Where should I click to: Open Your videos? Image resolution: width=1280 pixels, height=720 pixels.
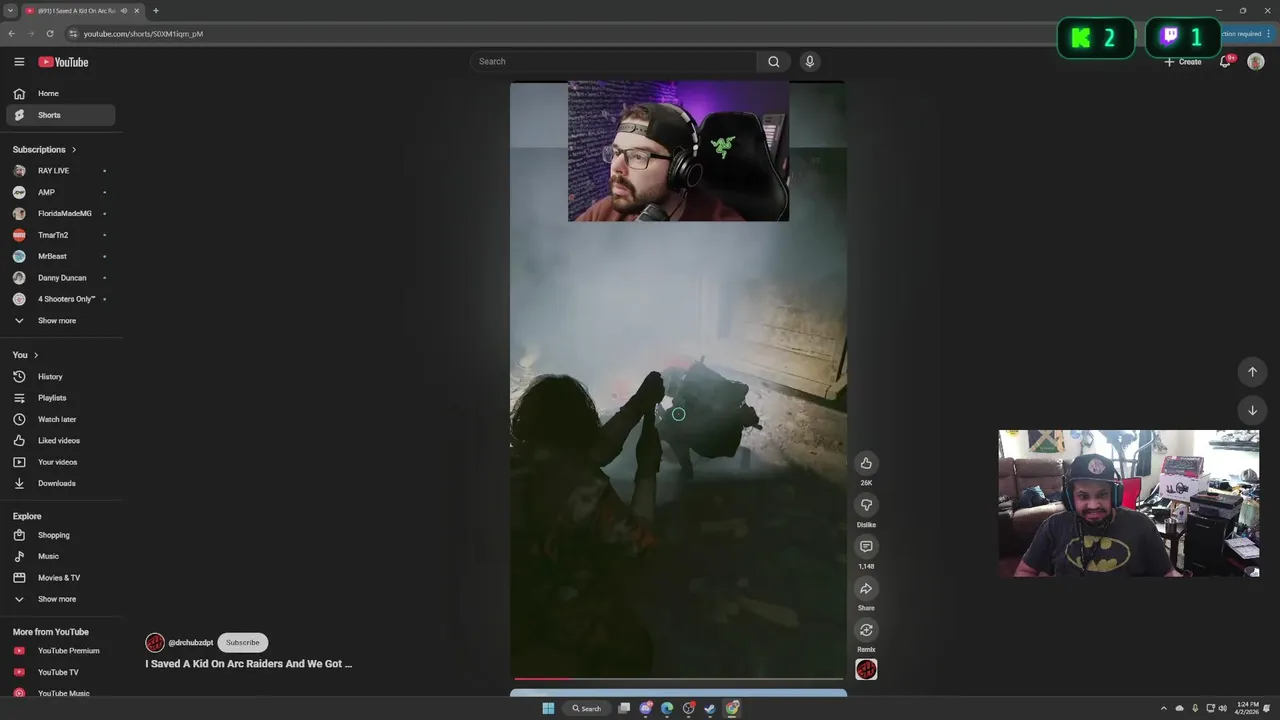point(61,462)
